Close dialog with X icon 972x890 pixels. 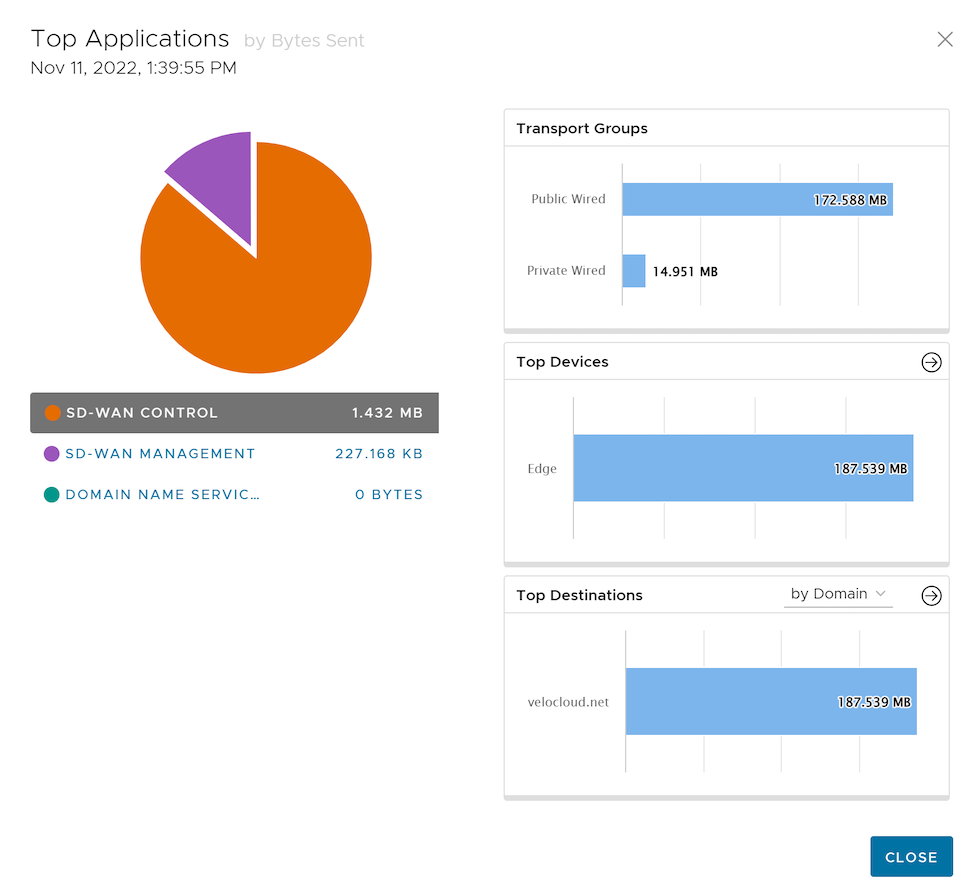[x=944, y=39]
